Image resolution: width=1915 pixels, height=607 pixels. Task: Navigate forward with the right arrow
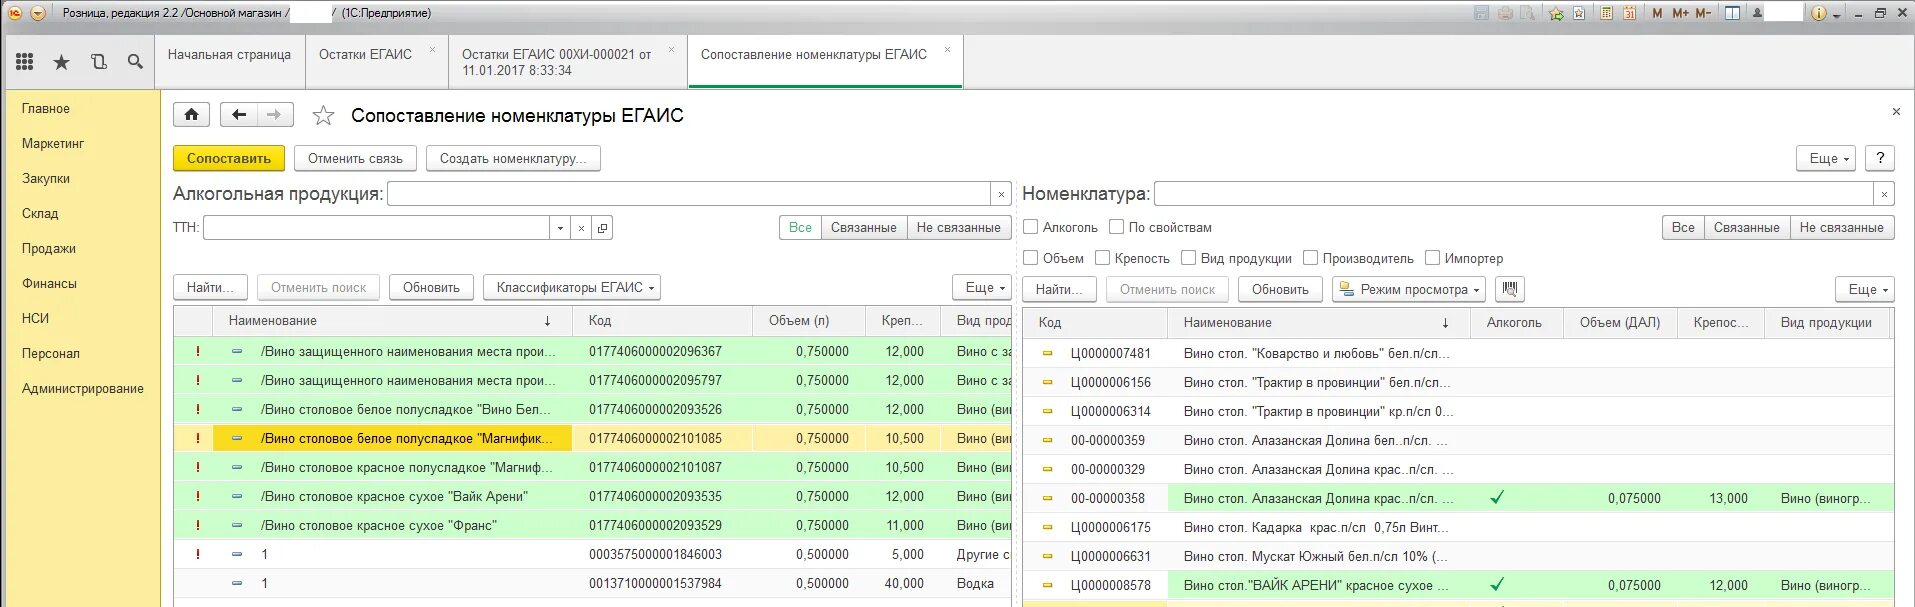pyautogui.click(x=275, y=115)
